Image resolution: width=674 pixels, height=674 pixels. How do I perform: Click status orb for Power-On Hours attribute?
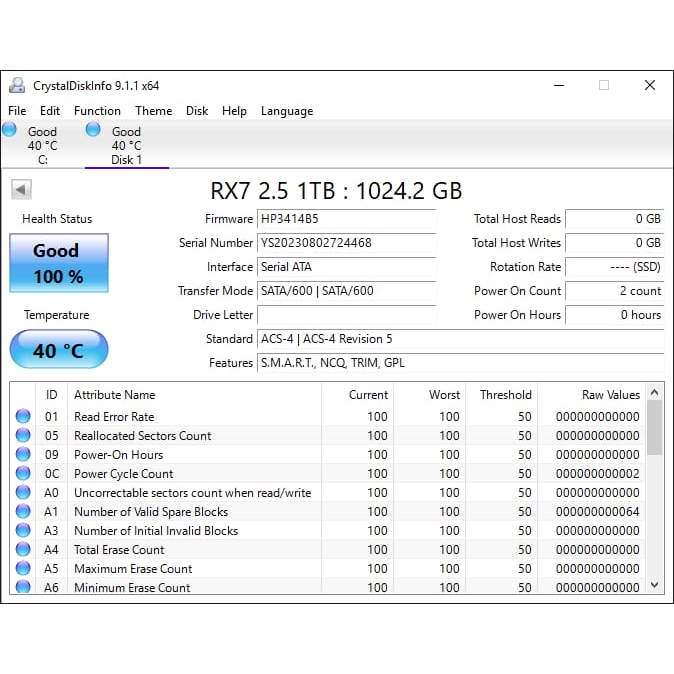[23, 455]
